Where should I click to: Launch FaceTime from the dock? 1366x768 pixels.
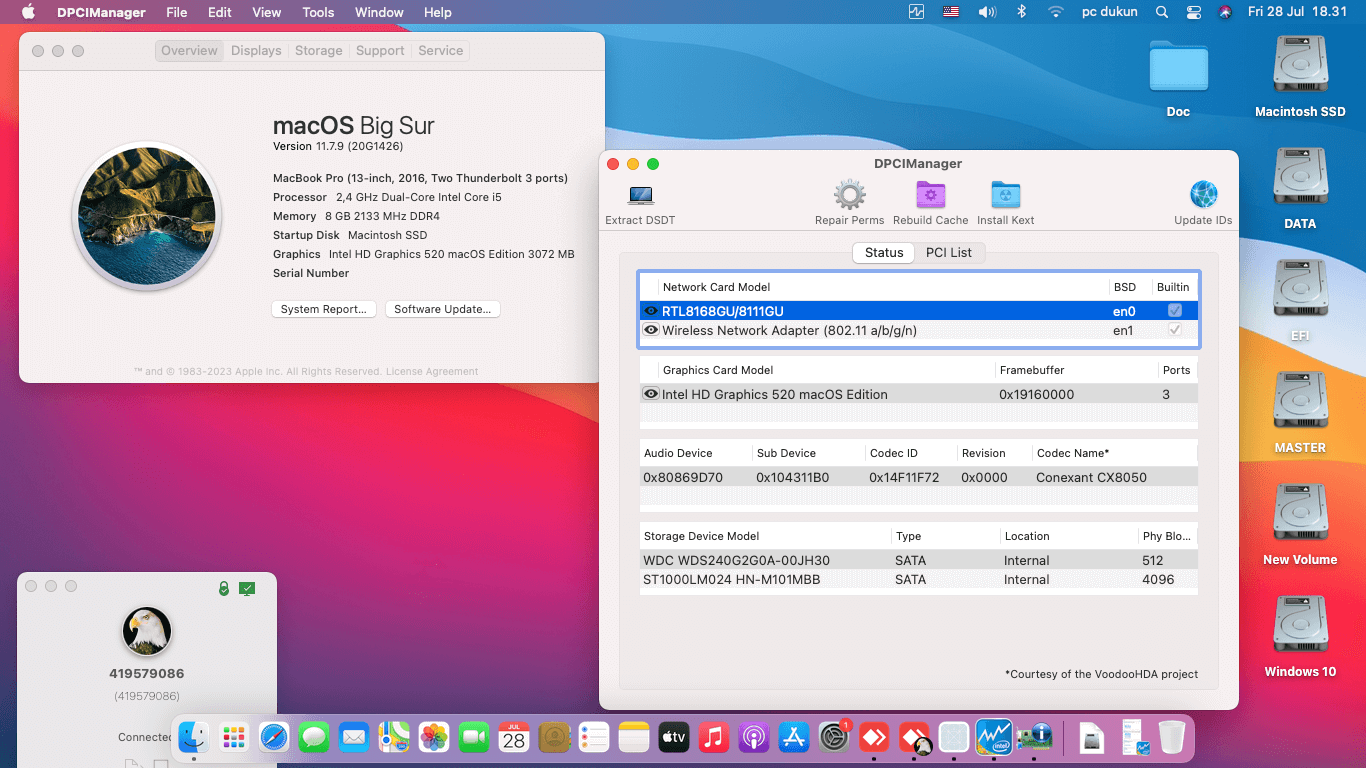click(x=474, y=738)
